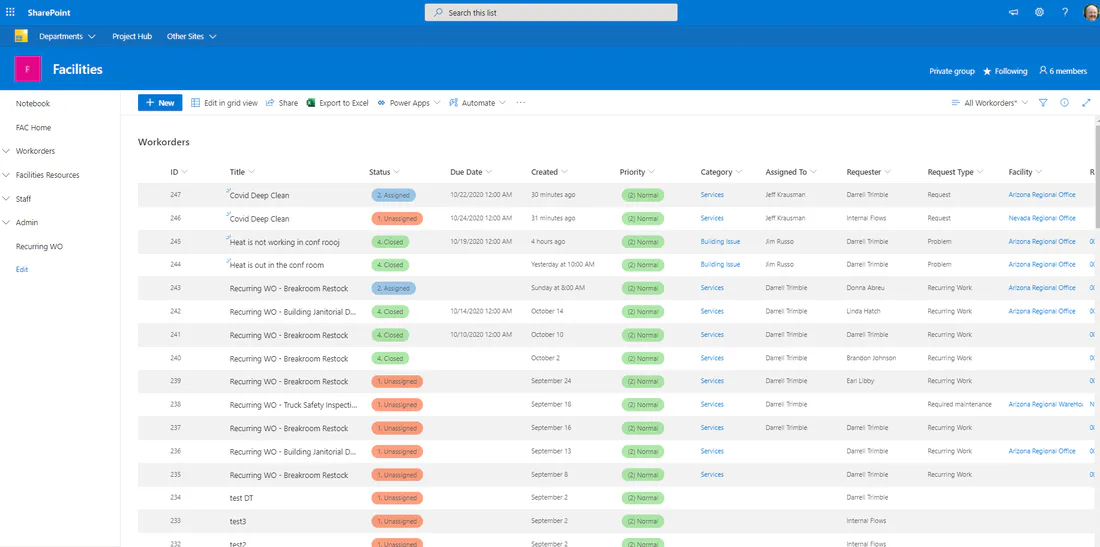Screen dimensions: 1100x547
Task: Click Donna Abreu requester cell
Action: (x=866, y=288)
